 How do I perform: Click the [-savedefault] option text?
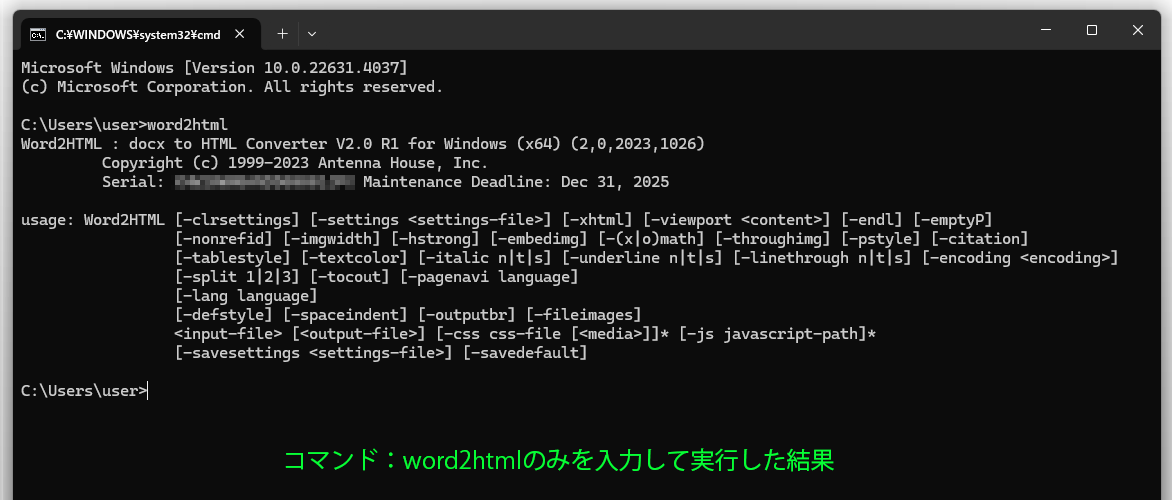coord(525,353)
